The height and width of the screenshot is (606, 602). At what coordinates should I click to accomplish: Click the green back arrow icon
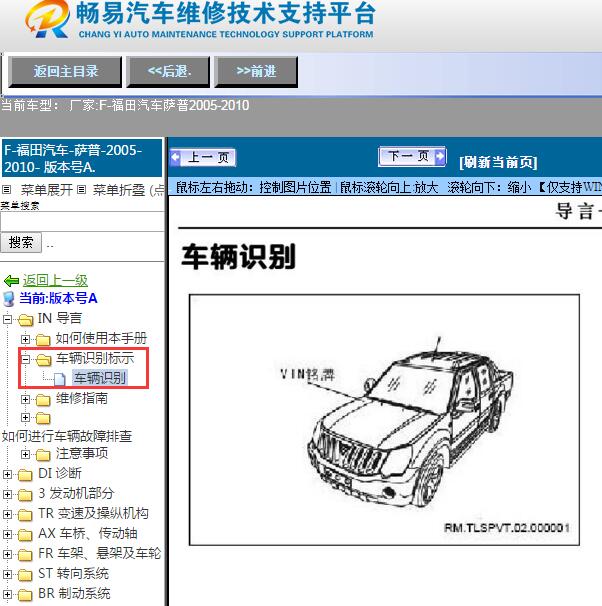(x=11, y=281)
